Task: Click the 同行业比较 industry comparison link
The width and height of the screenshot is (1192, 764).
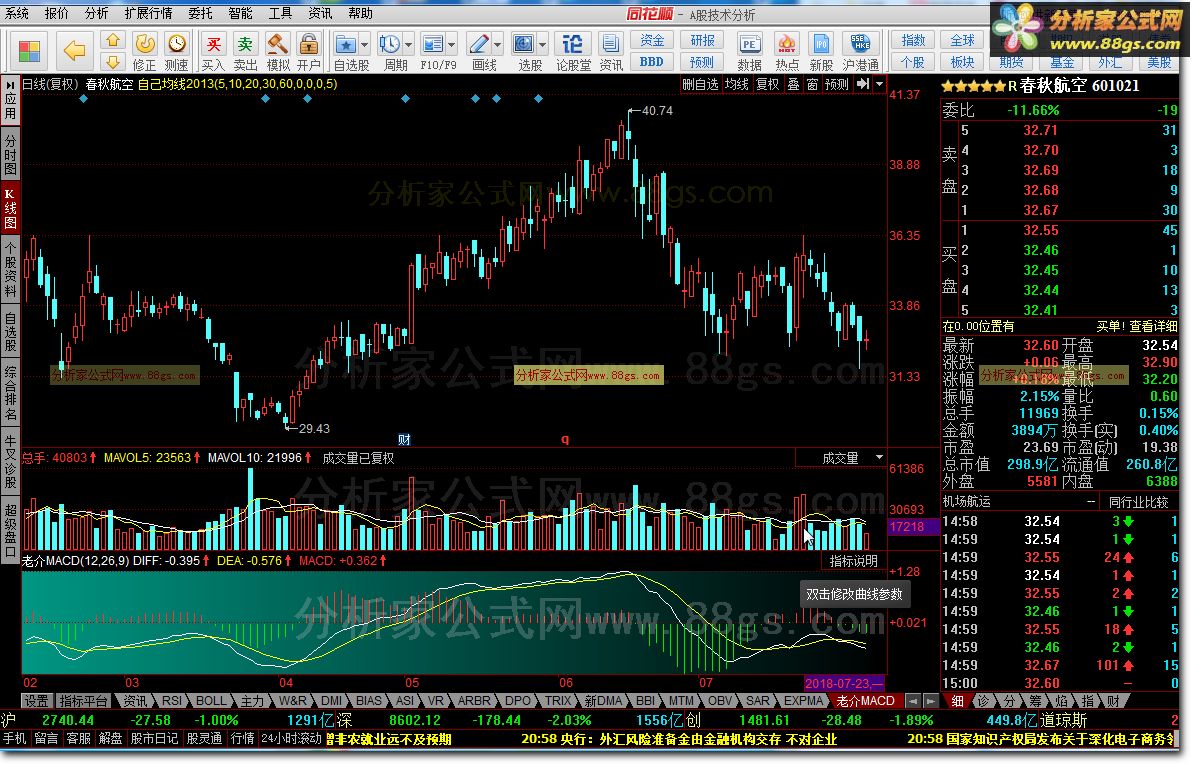Action: 1138,502
